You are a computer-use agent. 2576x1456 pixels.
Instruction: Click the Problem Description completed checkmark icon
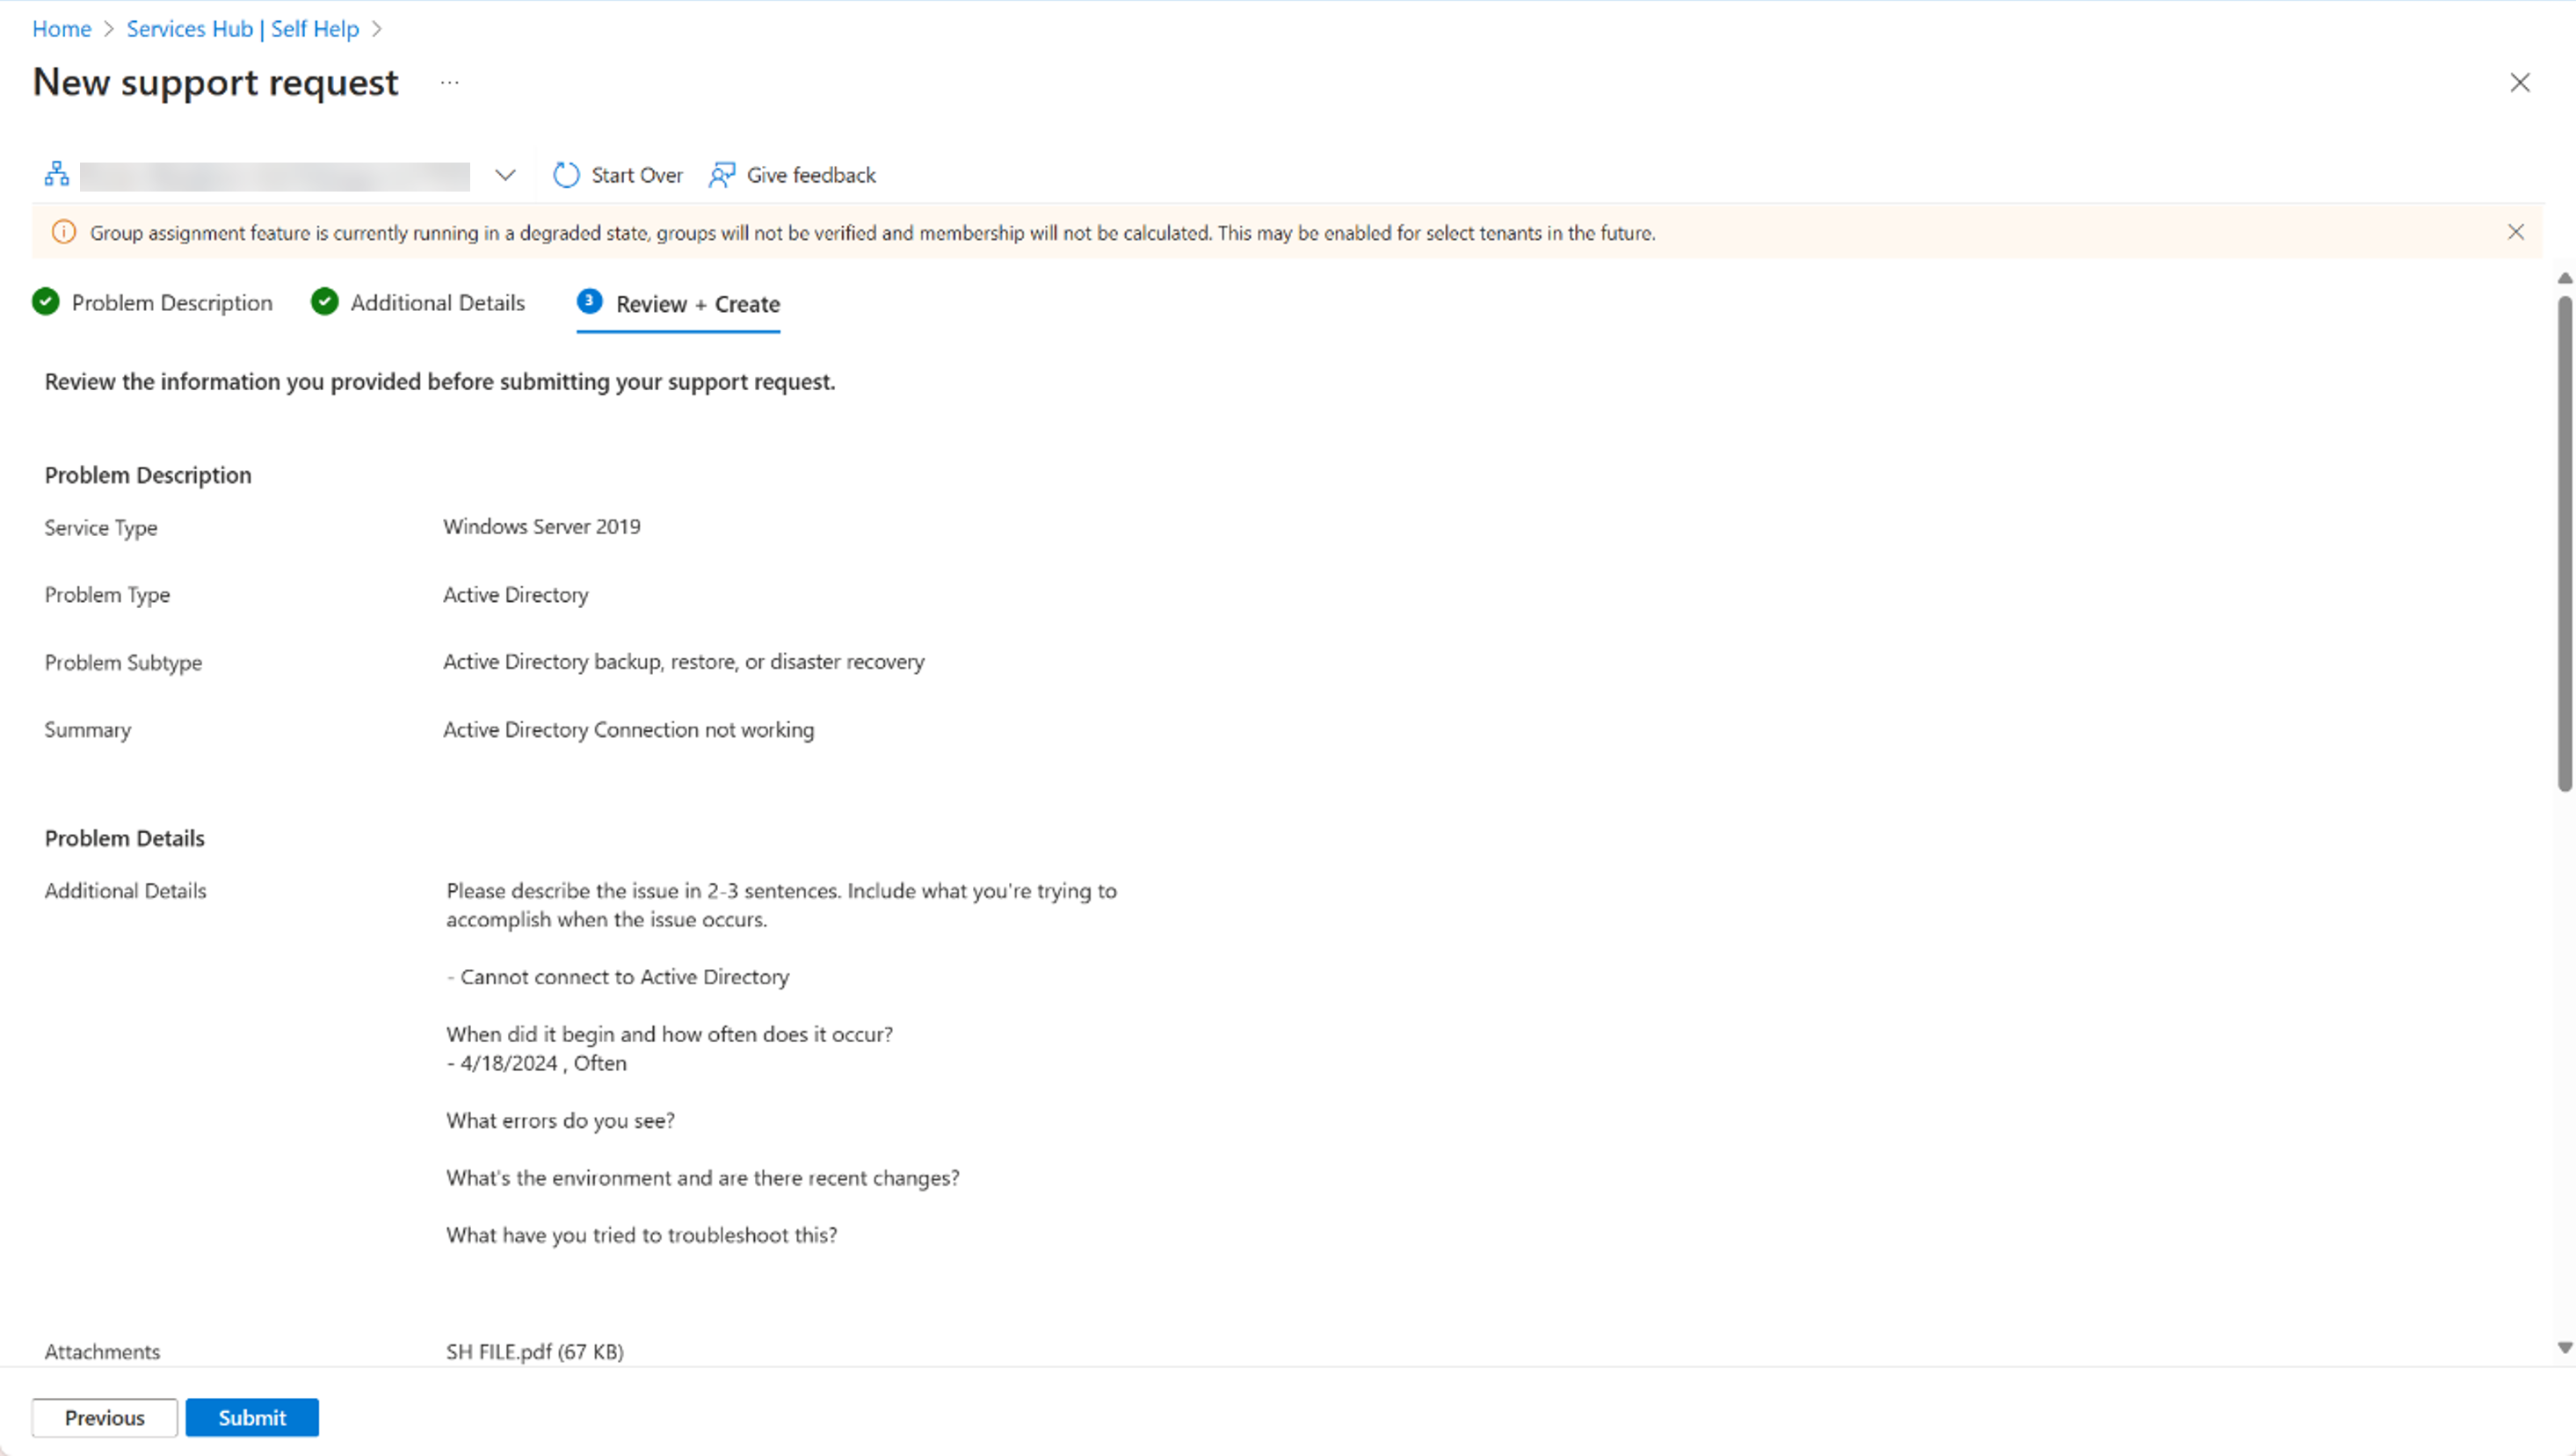(44, 302)
